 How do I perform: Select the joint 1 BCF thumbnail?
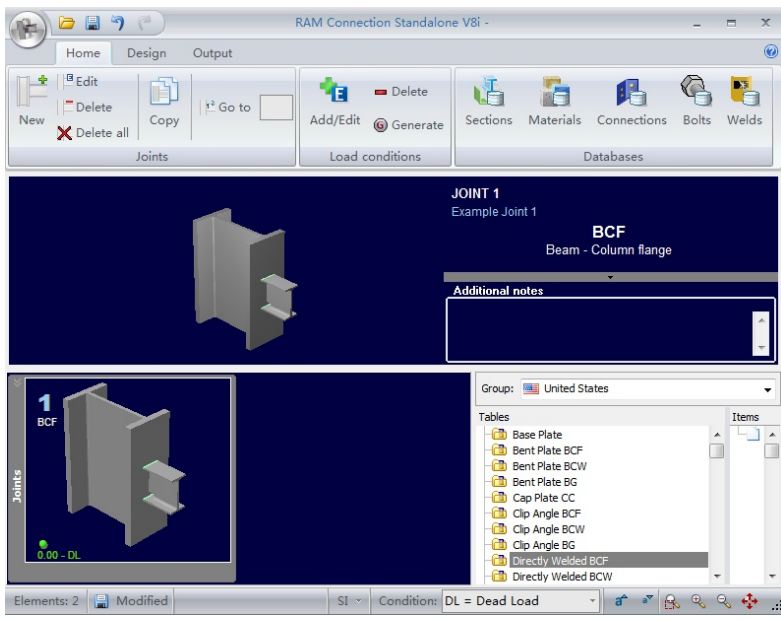pyautogui.click(x=128, y=470)
